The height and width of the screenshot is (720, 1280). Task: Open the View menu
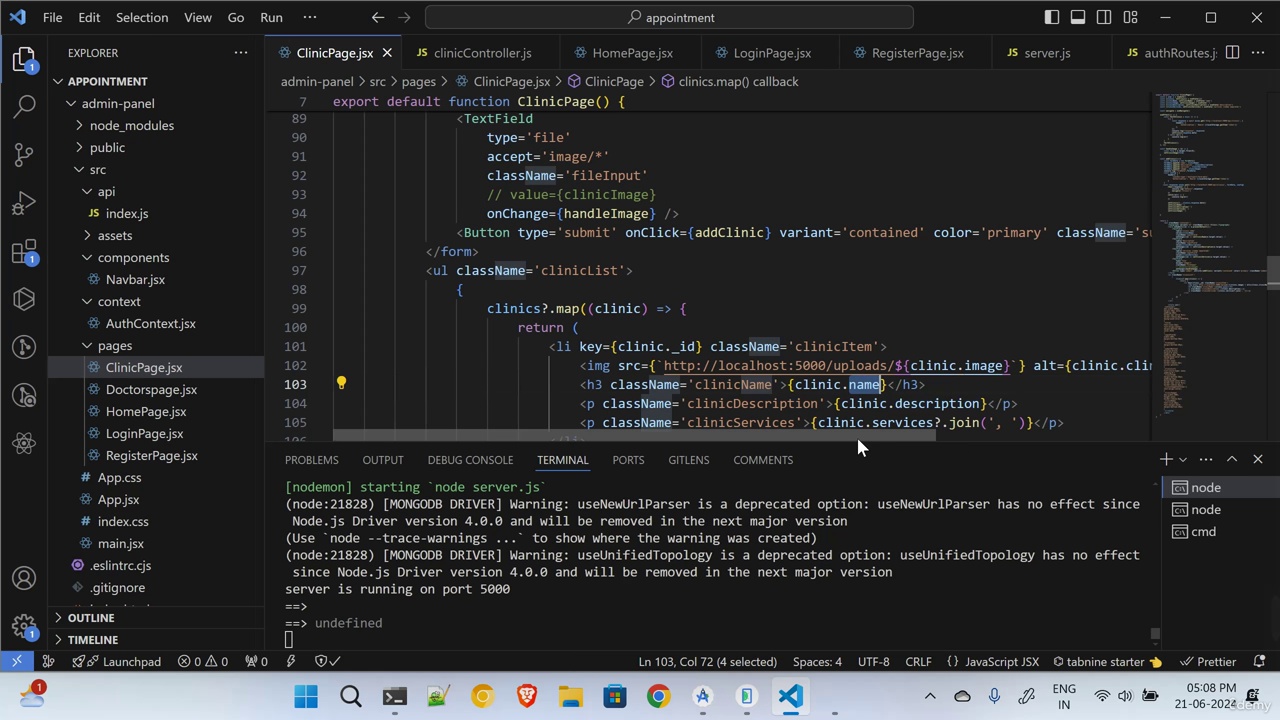(x=198, y=17)
